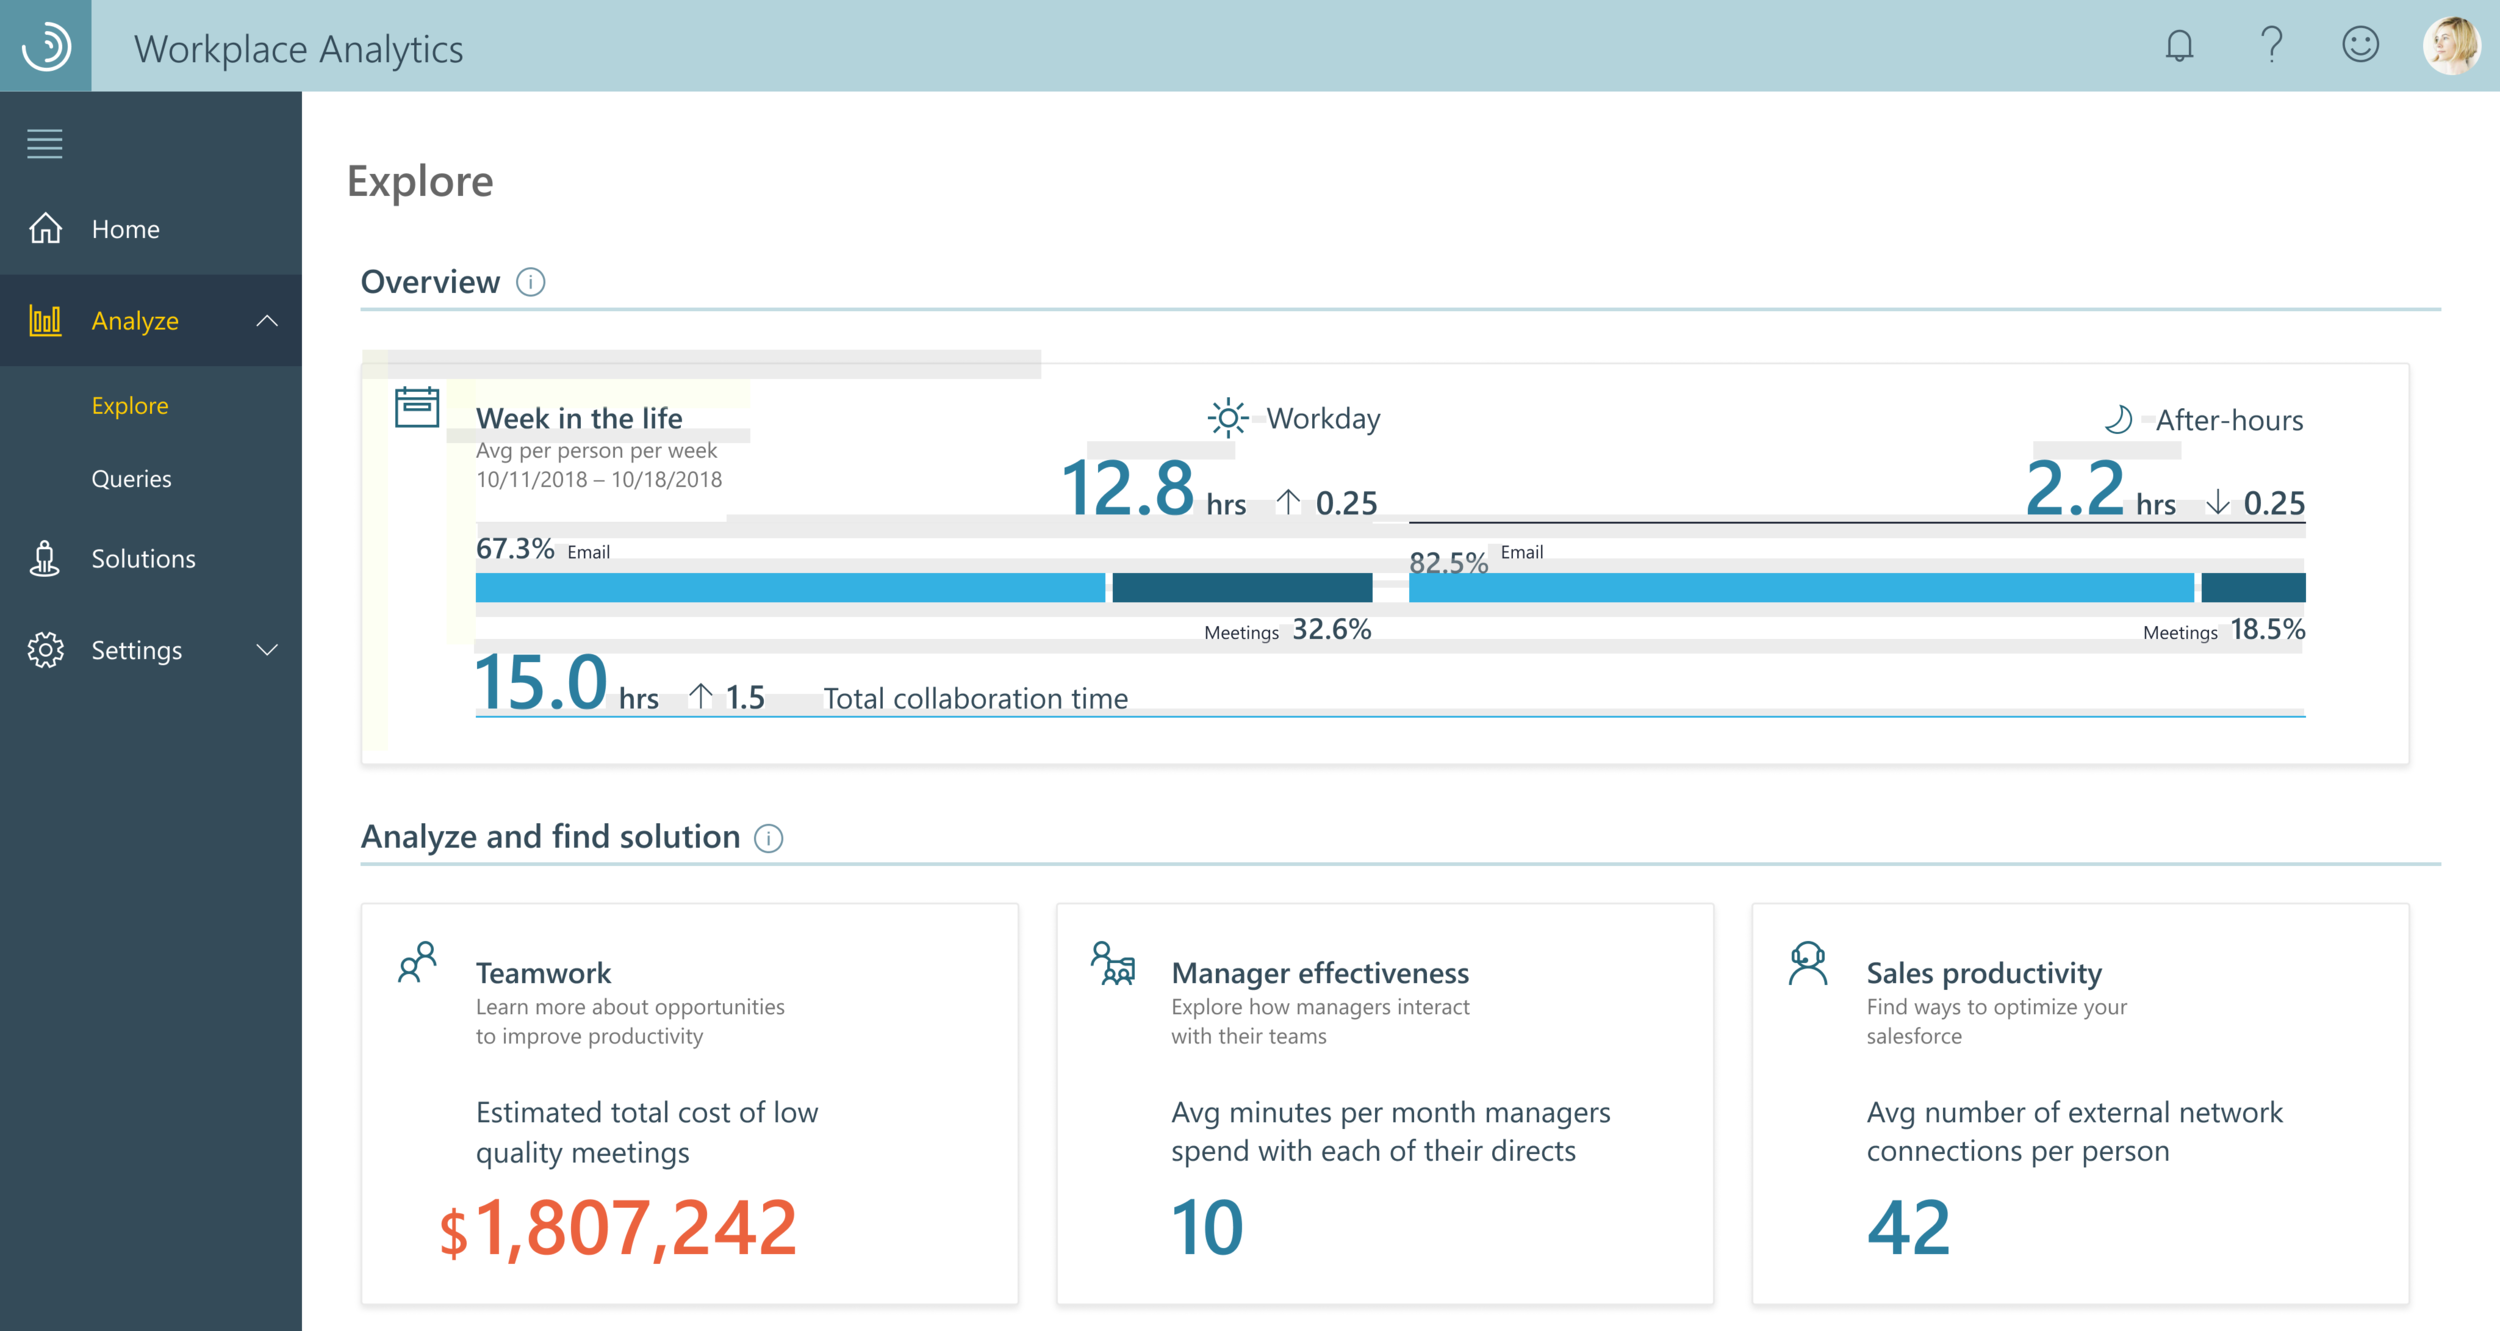Viewport: 2500px width, 1331px height.
Task: Open the Solutions sidebar item
Action: pyautogui.click(x=143, y=559)
